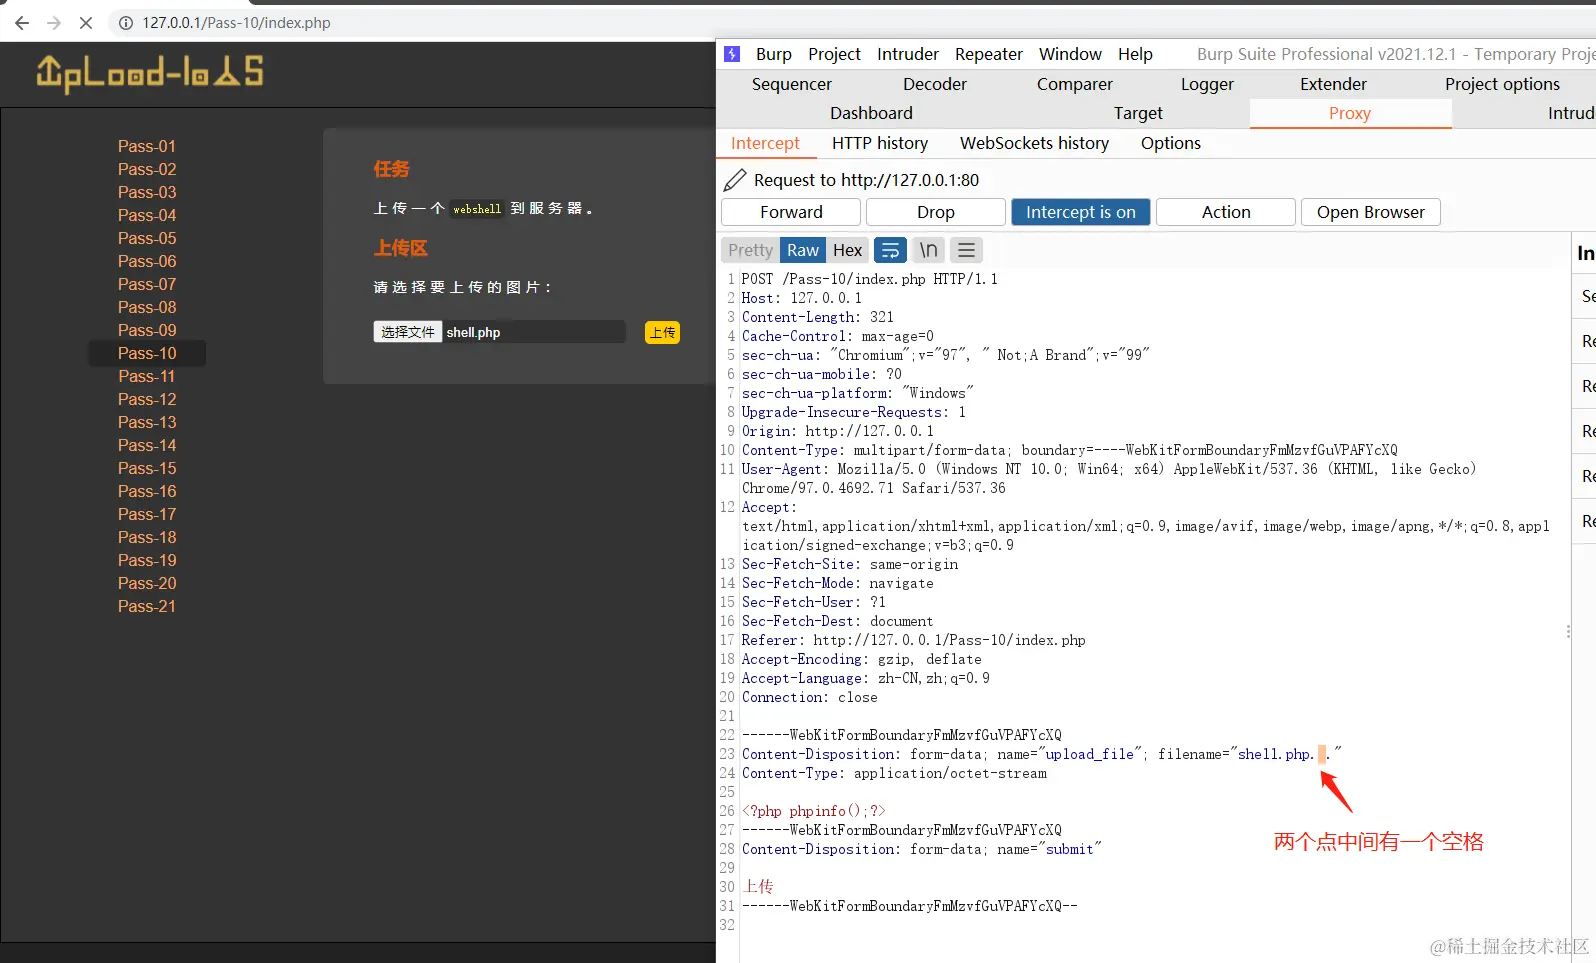Click the Content-Type: application/octet-stream line

[894, 773]
